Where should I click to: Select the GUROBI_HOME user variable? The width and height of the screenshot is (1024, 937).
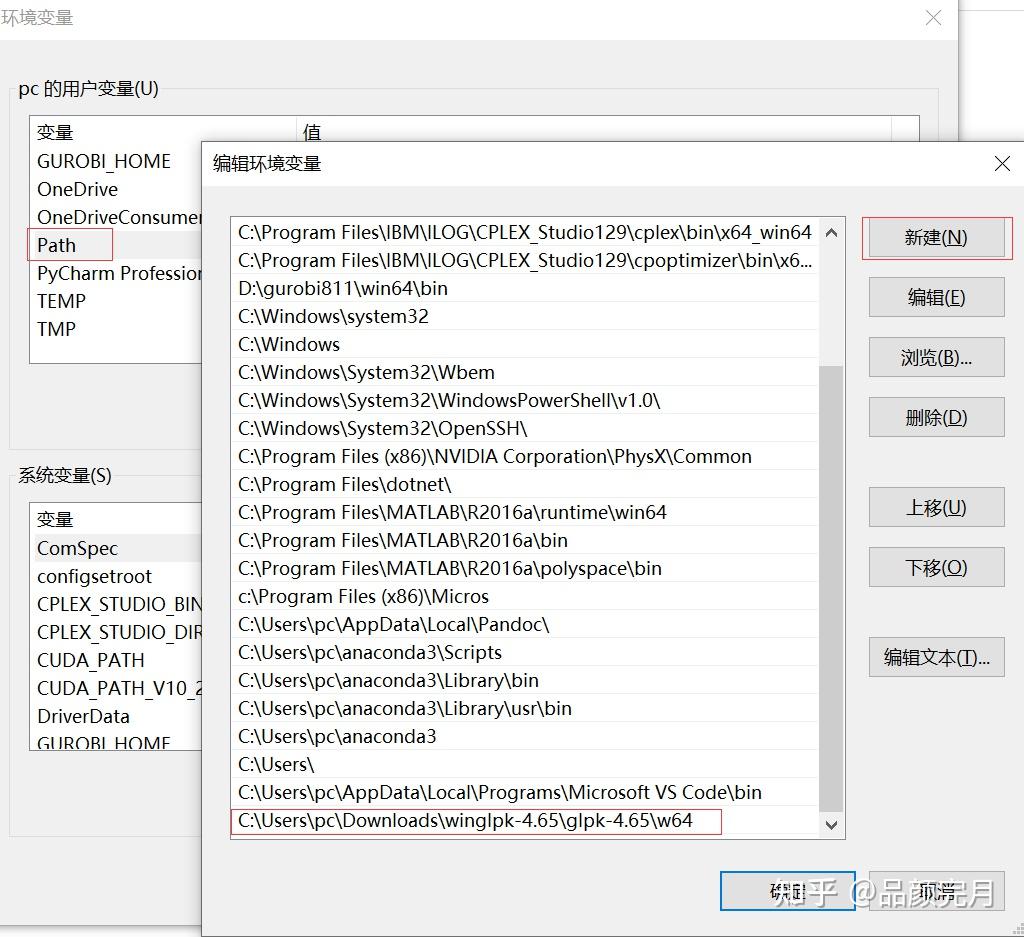click(x=104, y=161)
